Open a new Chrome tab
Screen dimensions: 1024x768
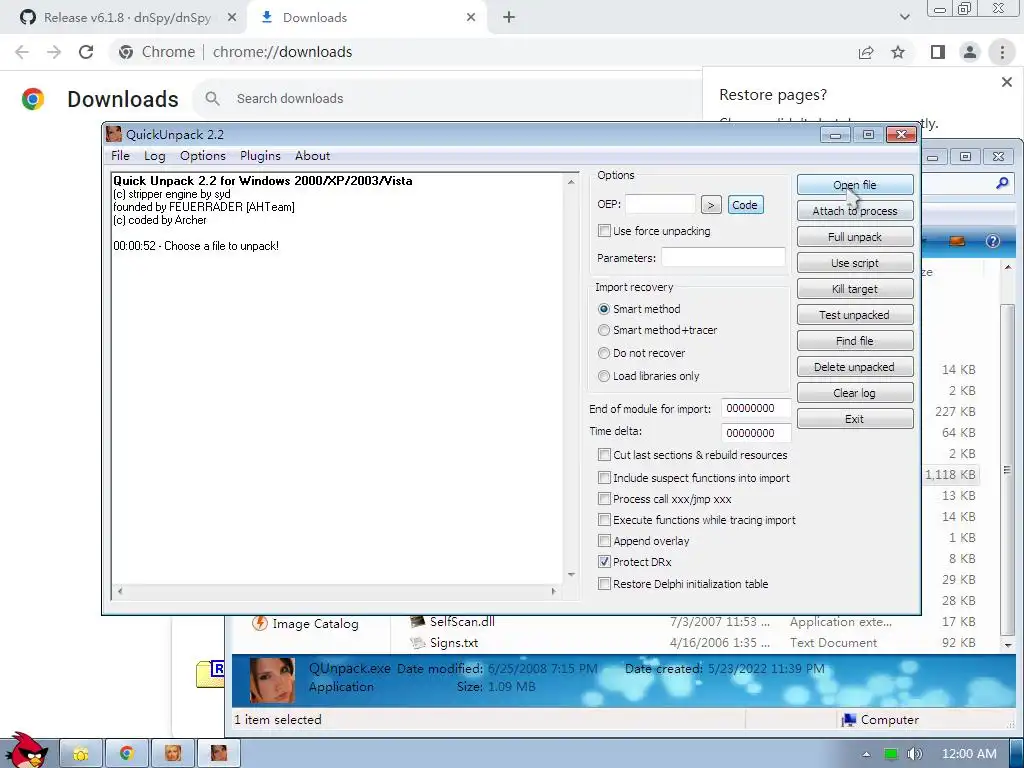pyautogui.click(x=509, y=18)
